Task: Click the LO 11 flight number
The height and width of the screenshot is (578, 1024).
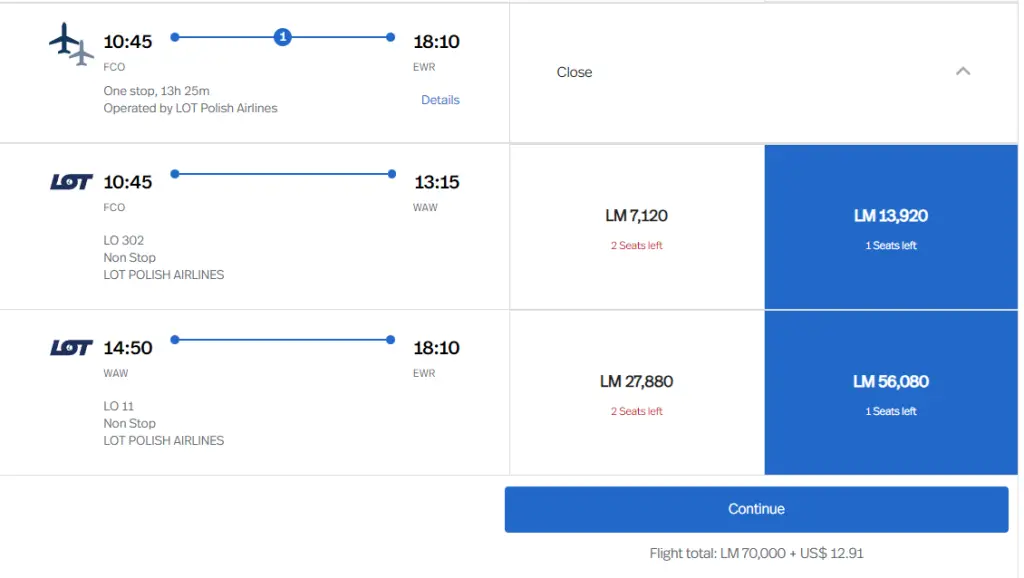Action: point(119,406)
